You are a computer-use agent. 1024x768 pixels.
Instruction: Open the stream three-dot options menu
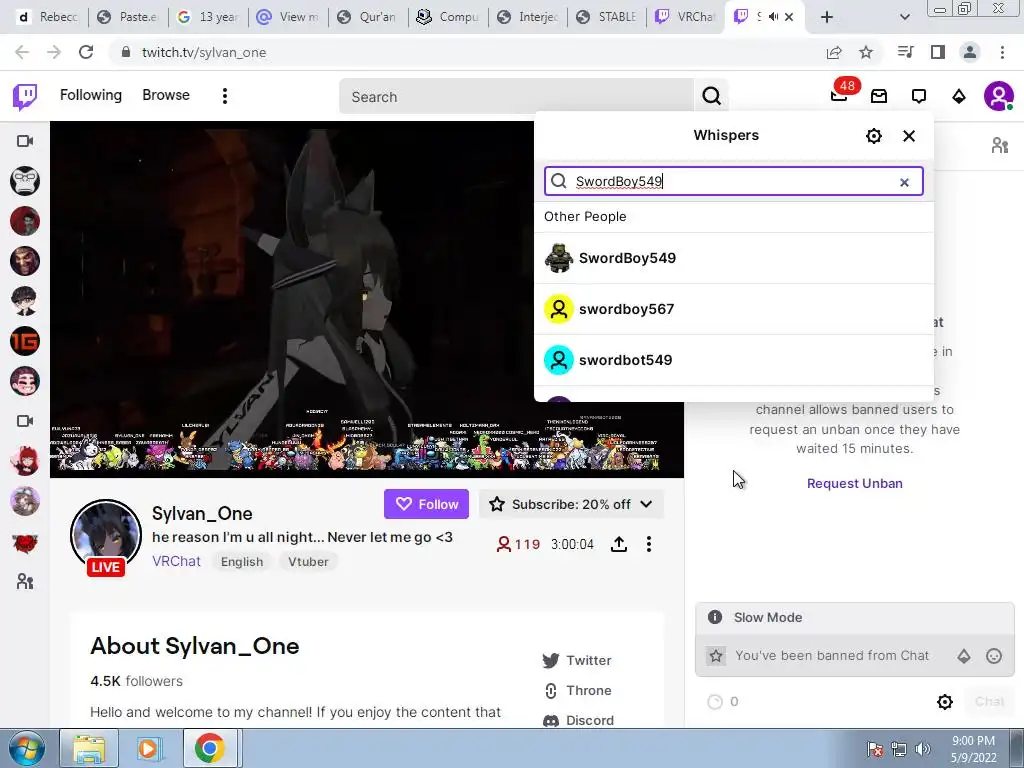pyautogui.click(x=648, y=544)
